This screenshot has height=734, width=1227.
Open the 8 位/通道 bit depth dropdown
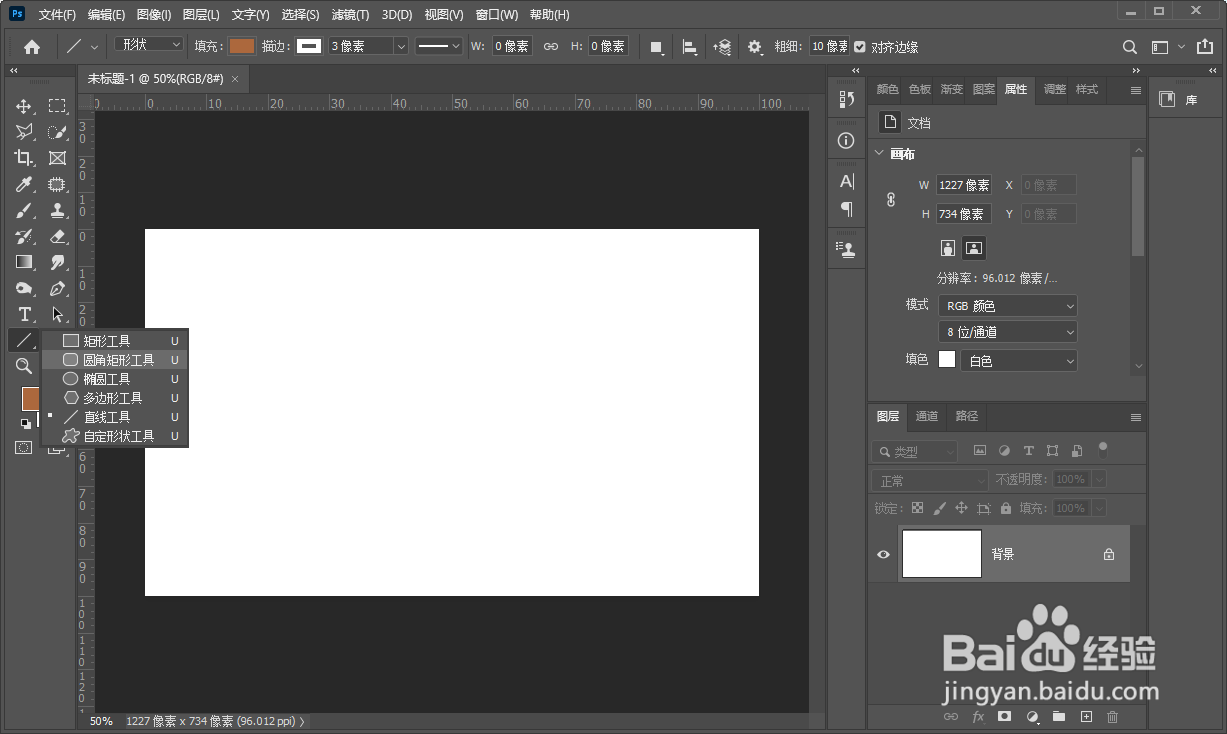point(1007,332)
